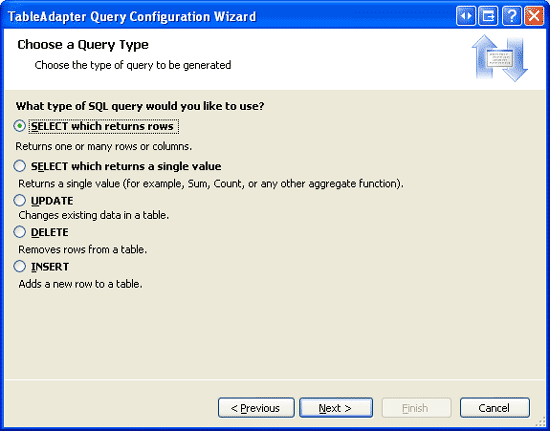Advance with the Next button
The width and height of the screenshot is (550, 431).
(x=336, y=408)
